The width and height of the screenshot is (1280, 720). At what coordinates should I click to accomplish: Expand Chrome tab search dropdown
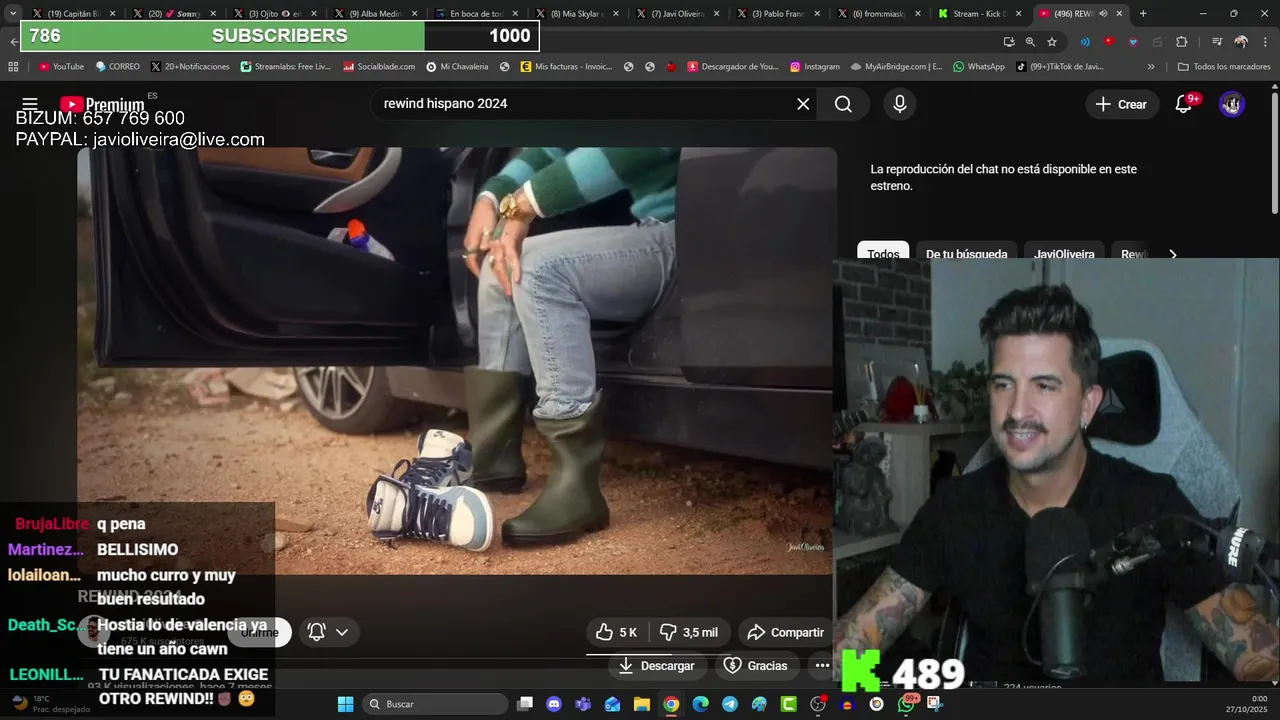[x=13, y=14]
